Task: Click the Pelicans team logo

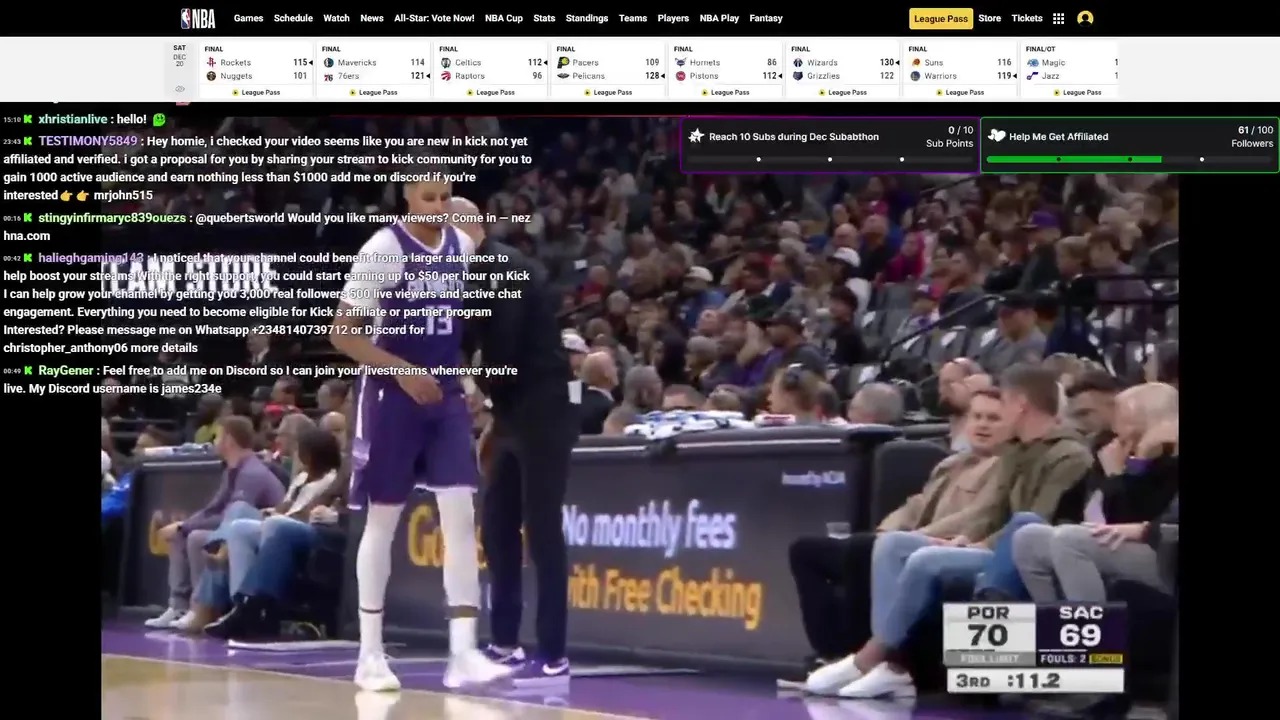Action: (x=564, y=76)
